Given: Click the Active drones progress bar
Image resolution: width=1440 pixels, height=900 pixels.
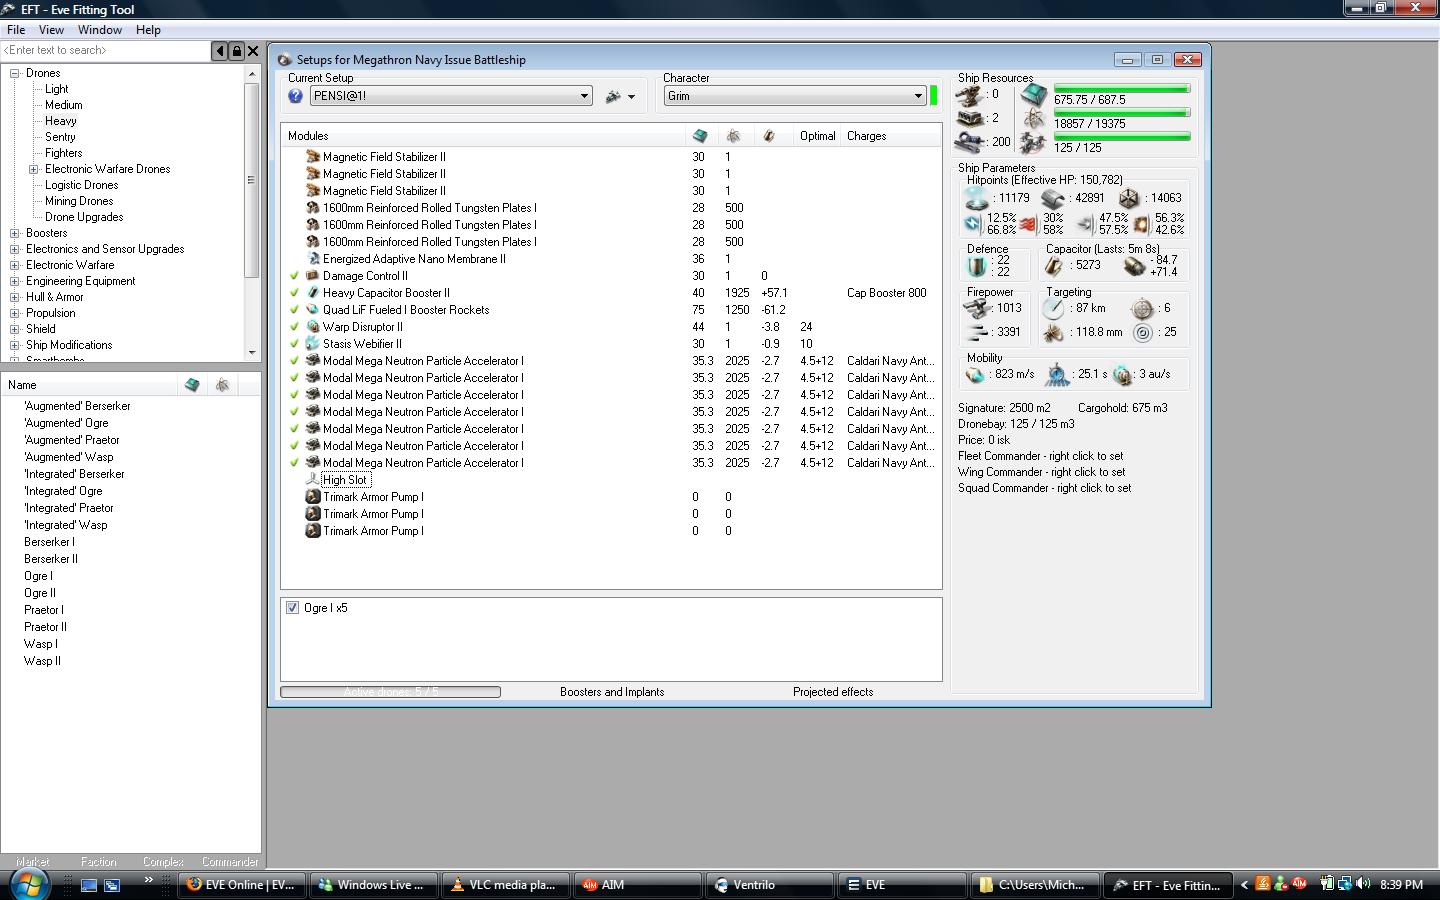Looking at the screenshot, I should 390,692.
